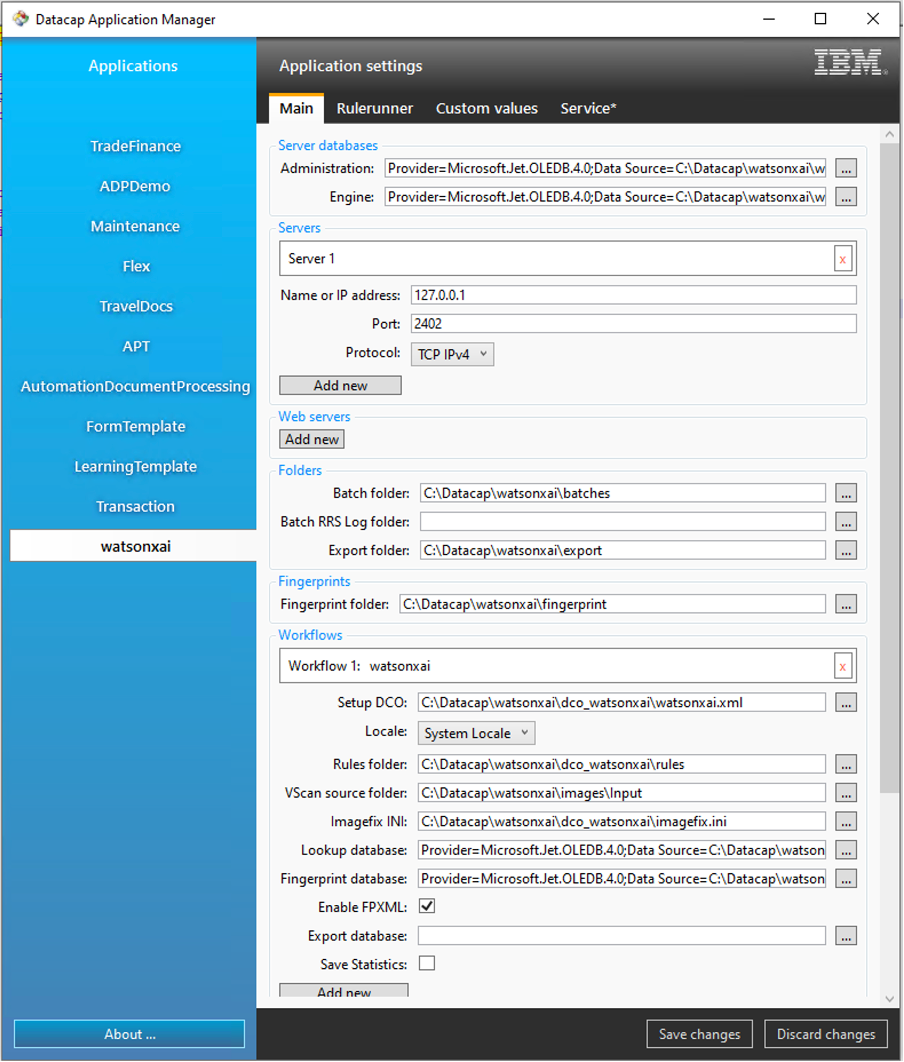
Task: Select TradeFinance in the Applications list
Action: [x=135, y=146]
